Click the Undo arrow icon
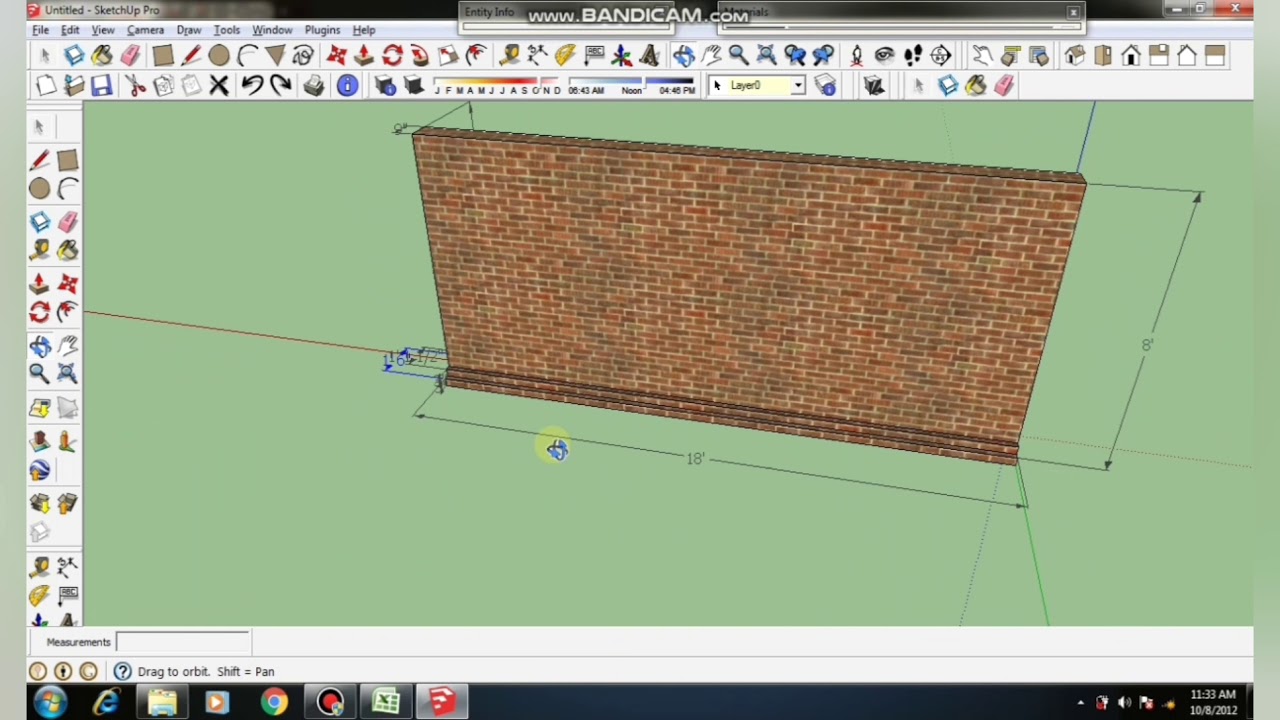 click(x=252, y=86)
